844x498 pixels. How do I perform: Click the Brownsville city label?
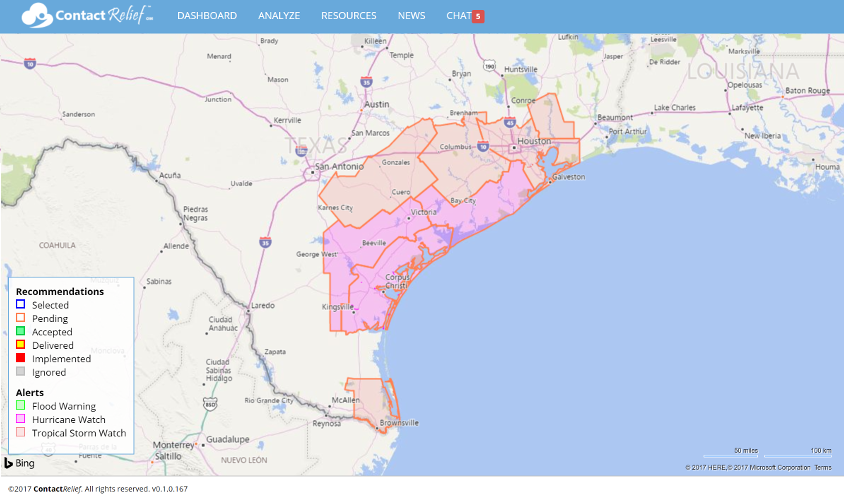[399, 423]
